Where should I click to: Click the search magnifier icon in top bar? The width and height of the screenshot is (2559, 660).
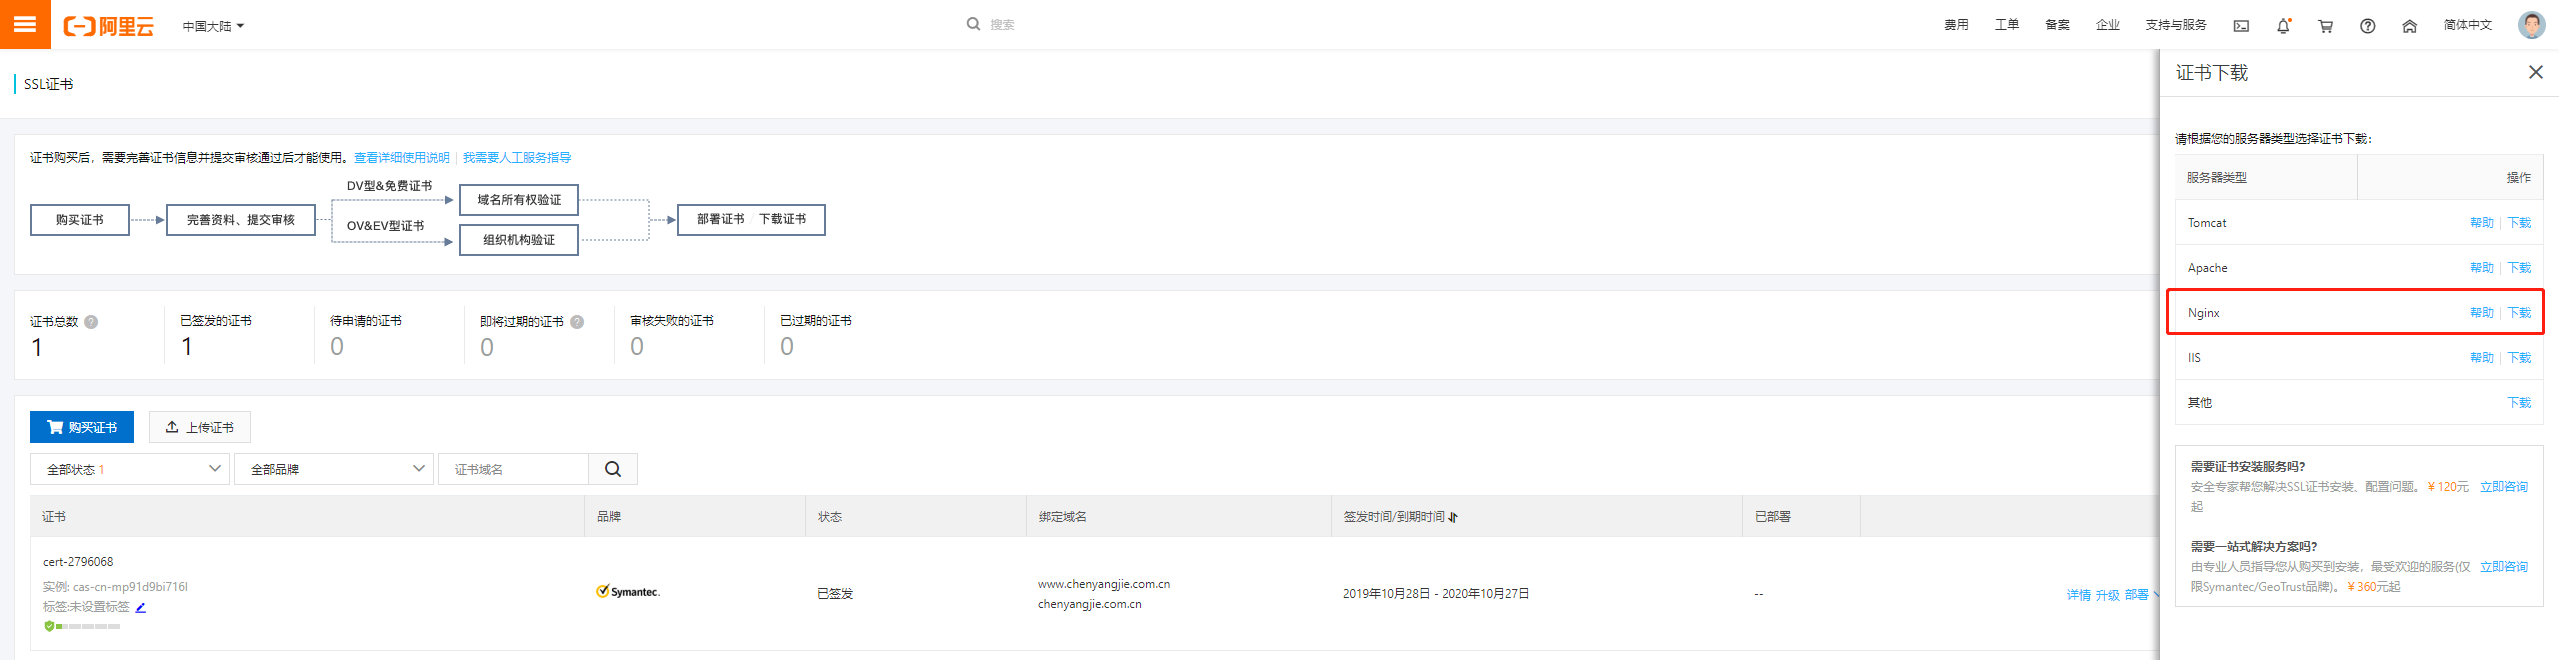point(973,24)
